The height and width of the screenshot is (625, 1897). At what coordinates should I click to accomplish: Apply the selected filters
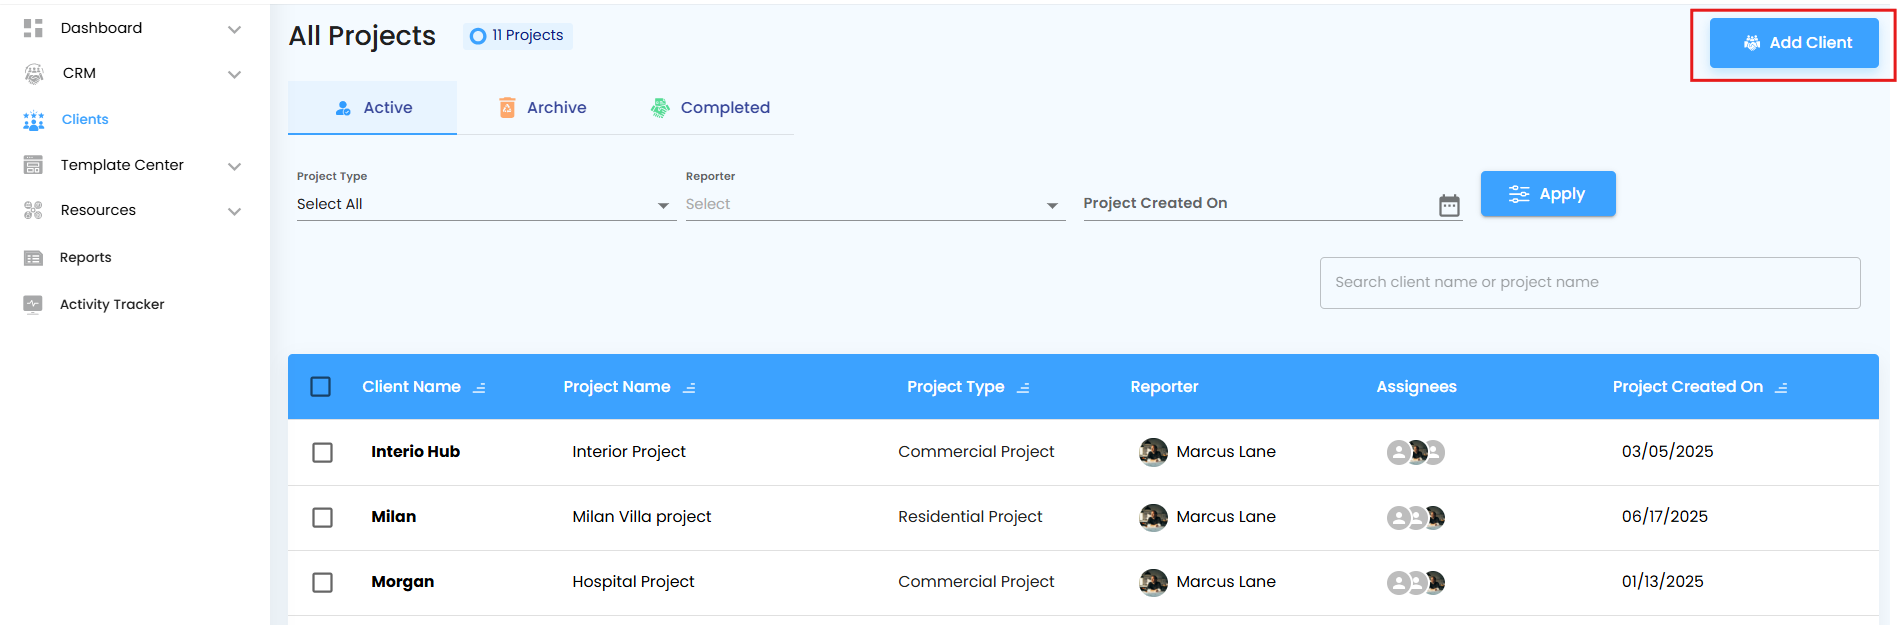click(x=1547, y=194)
